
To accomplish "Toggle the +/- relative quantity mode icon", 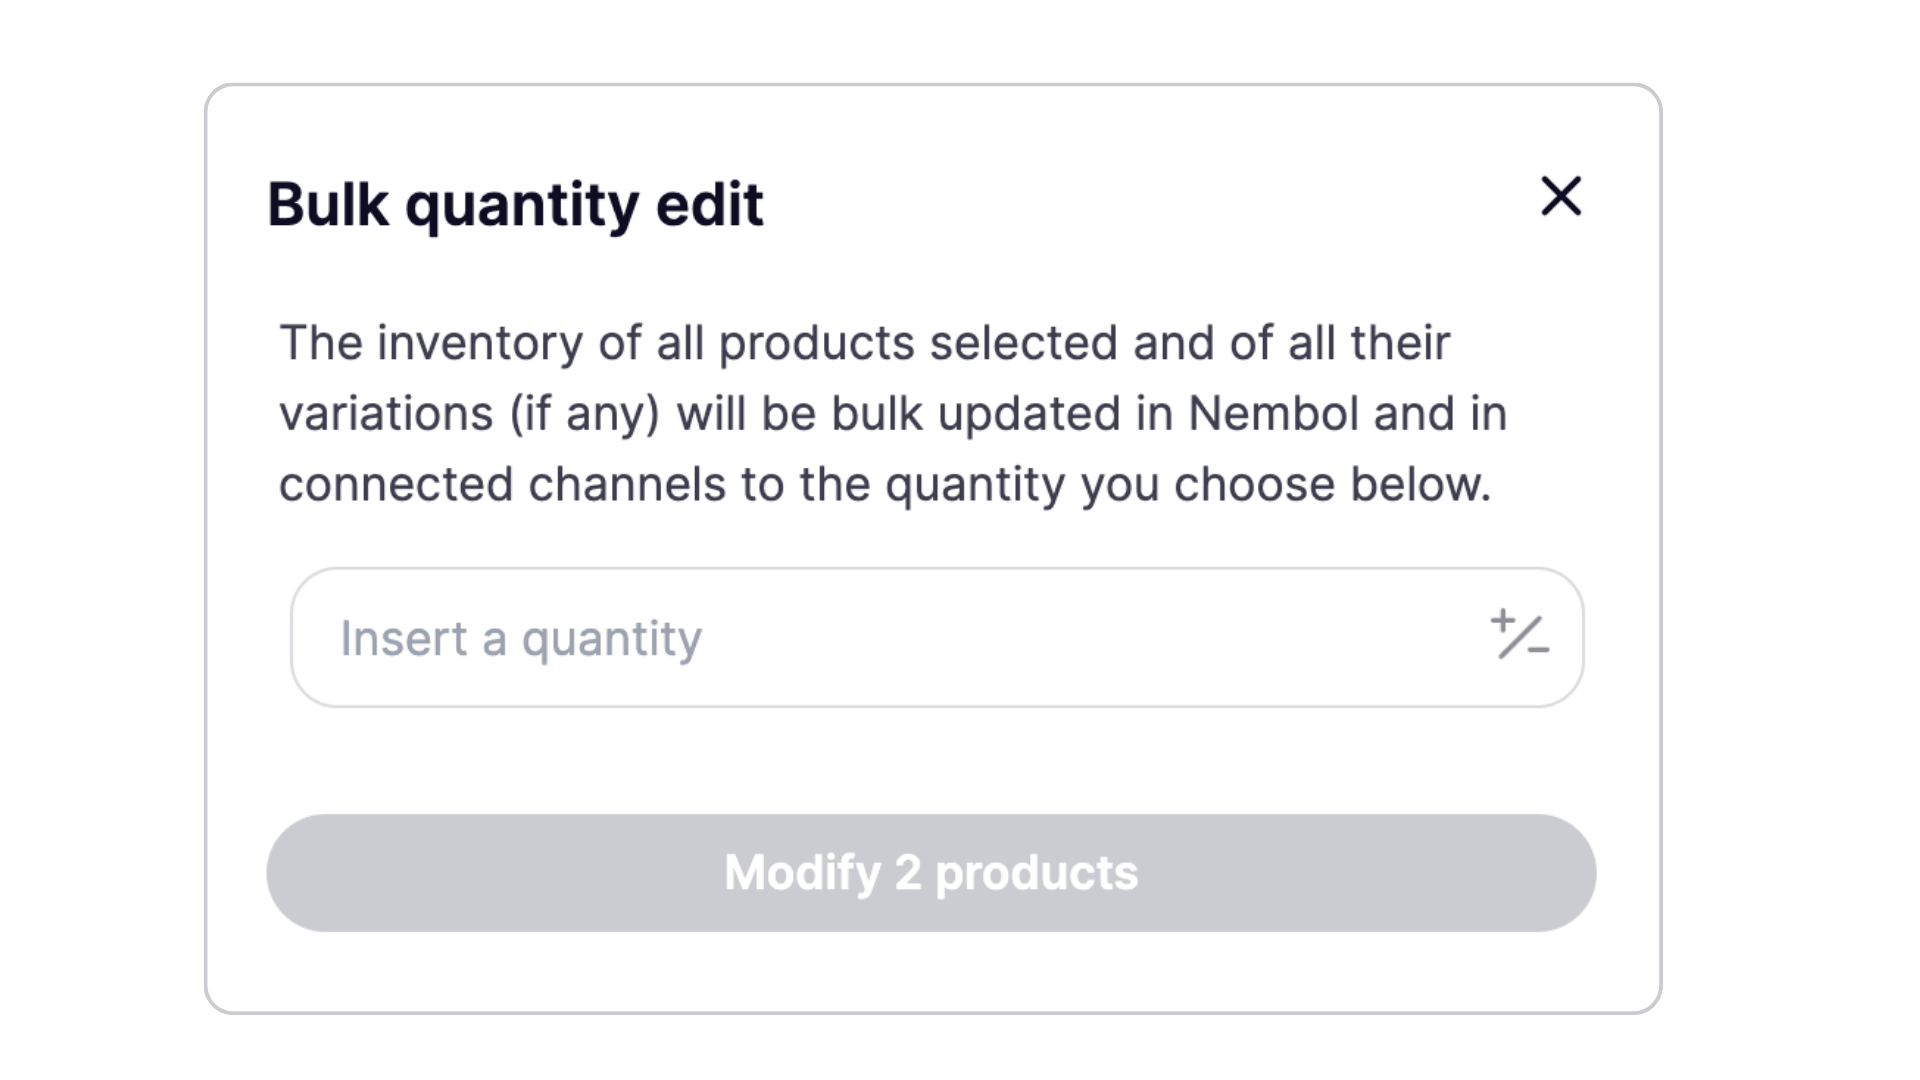I will click(x=1519, y=636).
